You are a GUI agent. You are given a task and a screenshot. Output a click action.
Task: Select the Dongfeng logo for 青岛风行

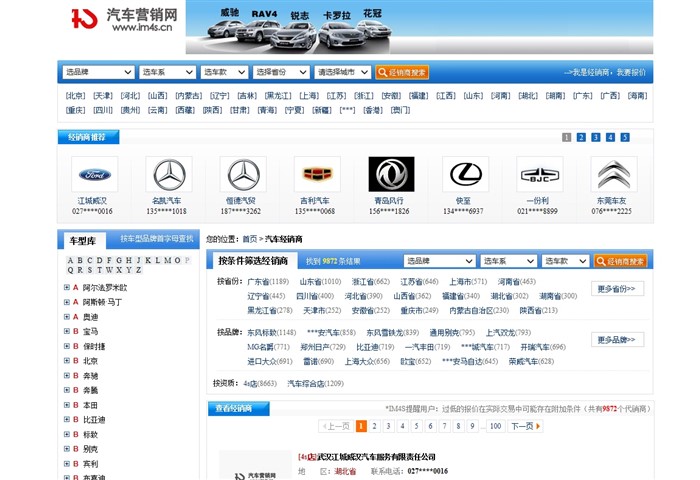tap(390, 174)
